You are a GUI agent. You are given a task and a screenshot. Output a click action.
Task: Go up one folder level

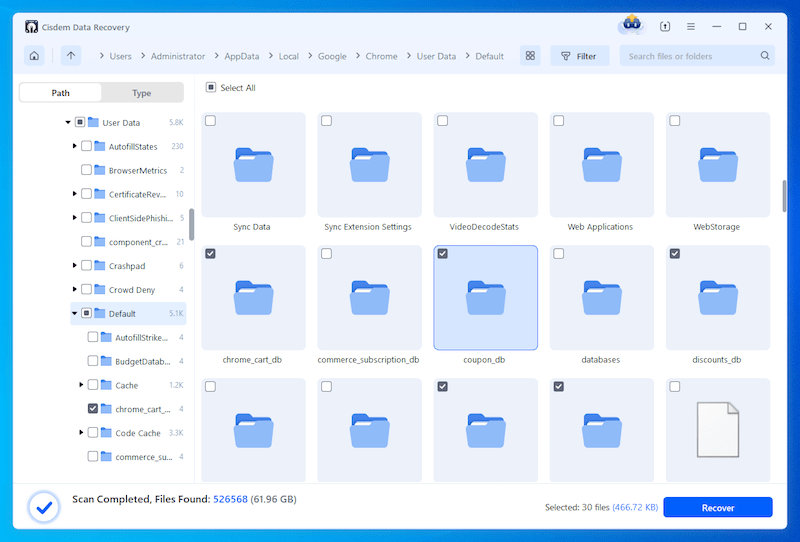pyautogui.click(x=70, y=56)
